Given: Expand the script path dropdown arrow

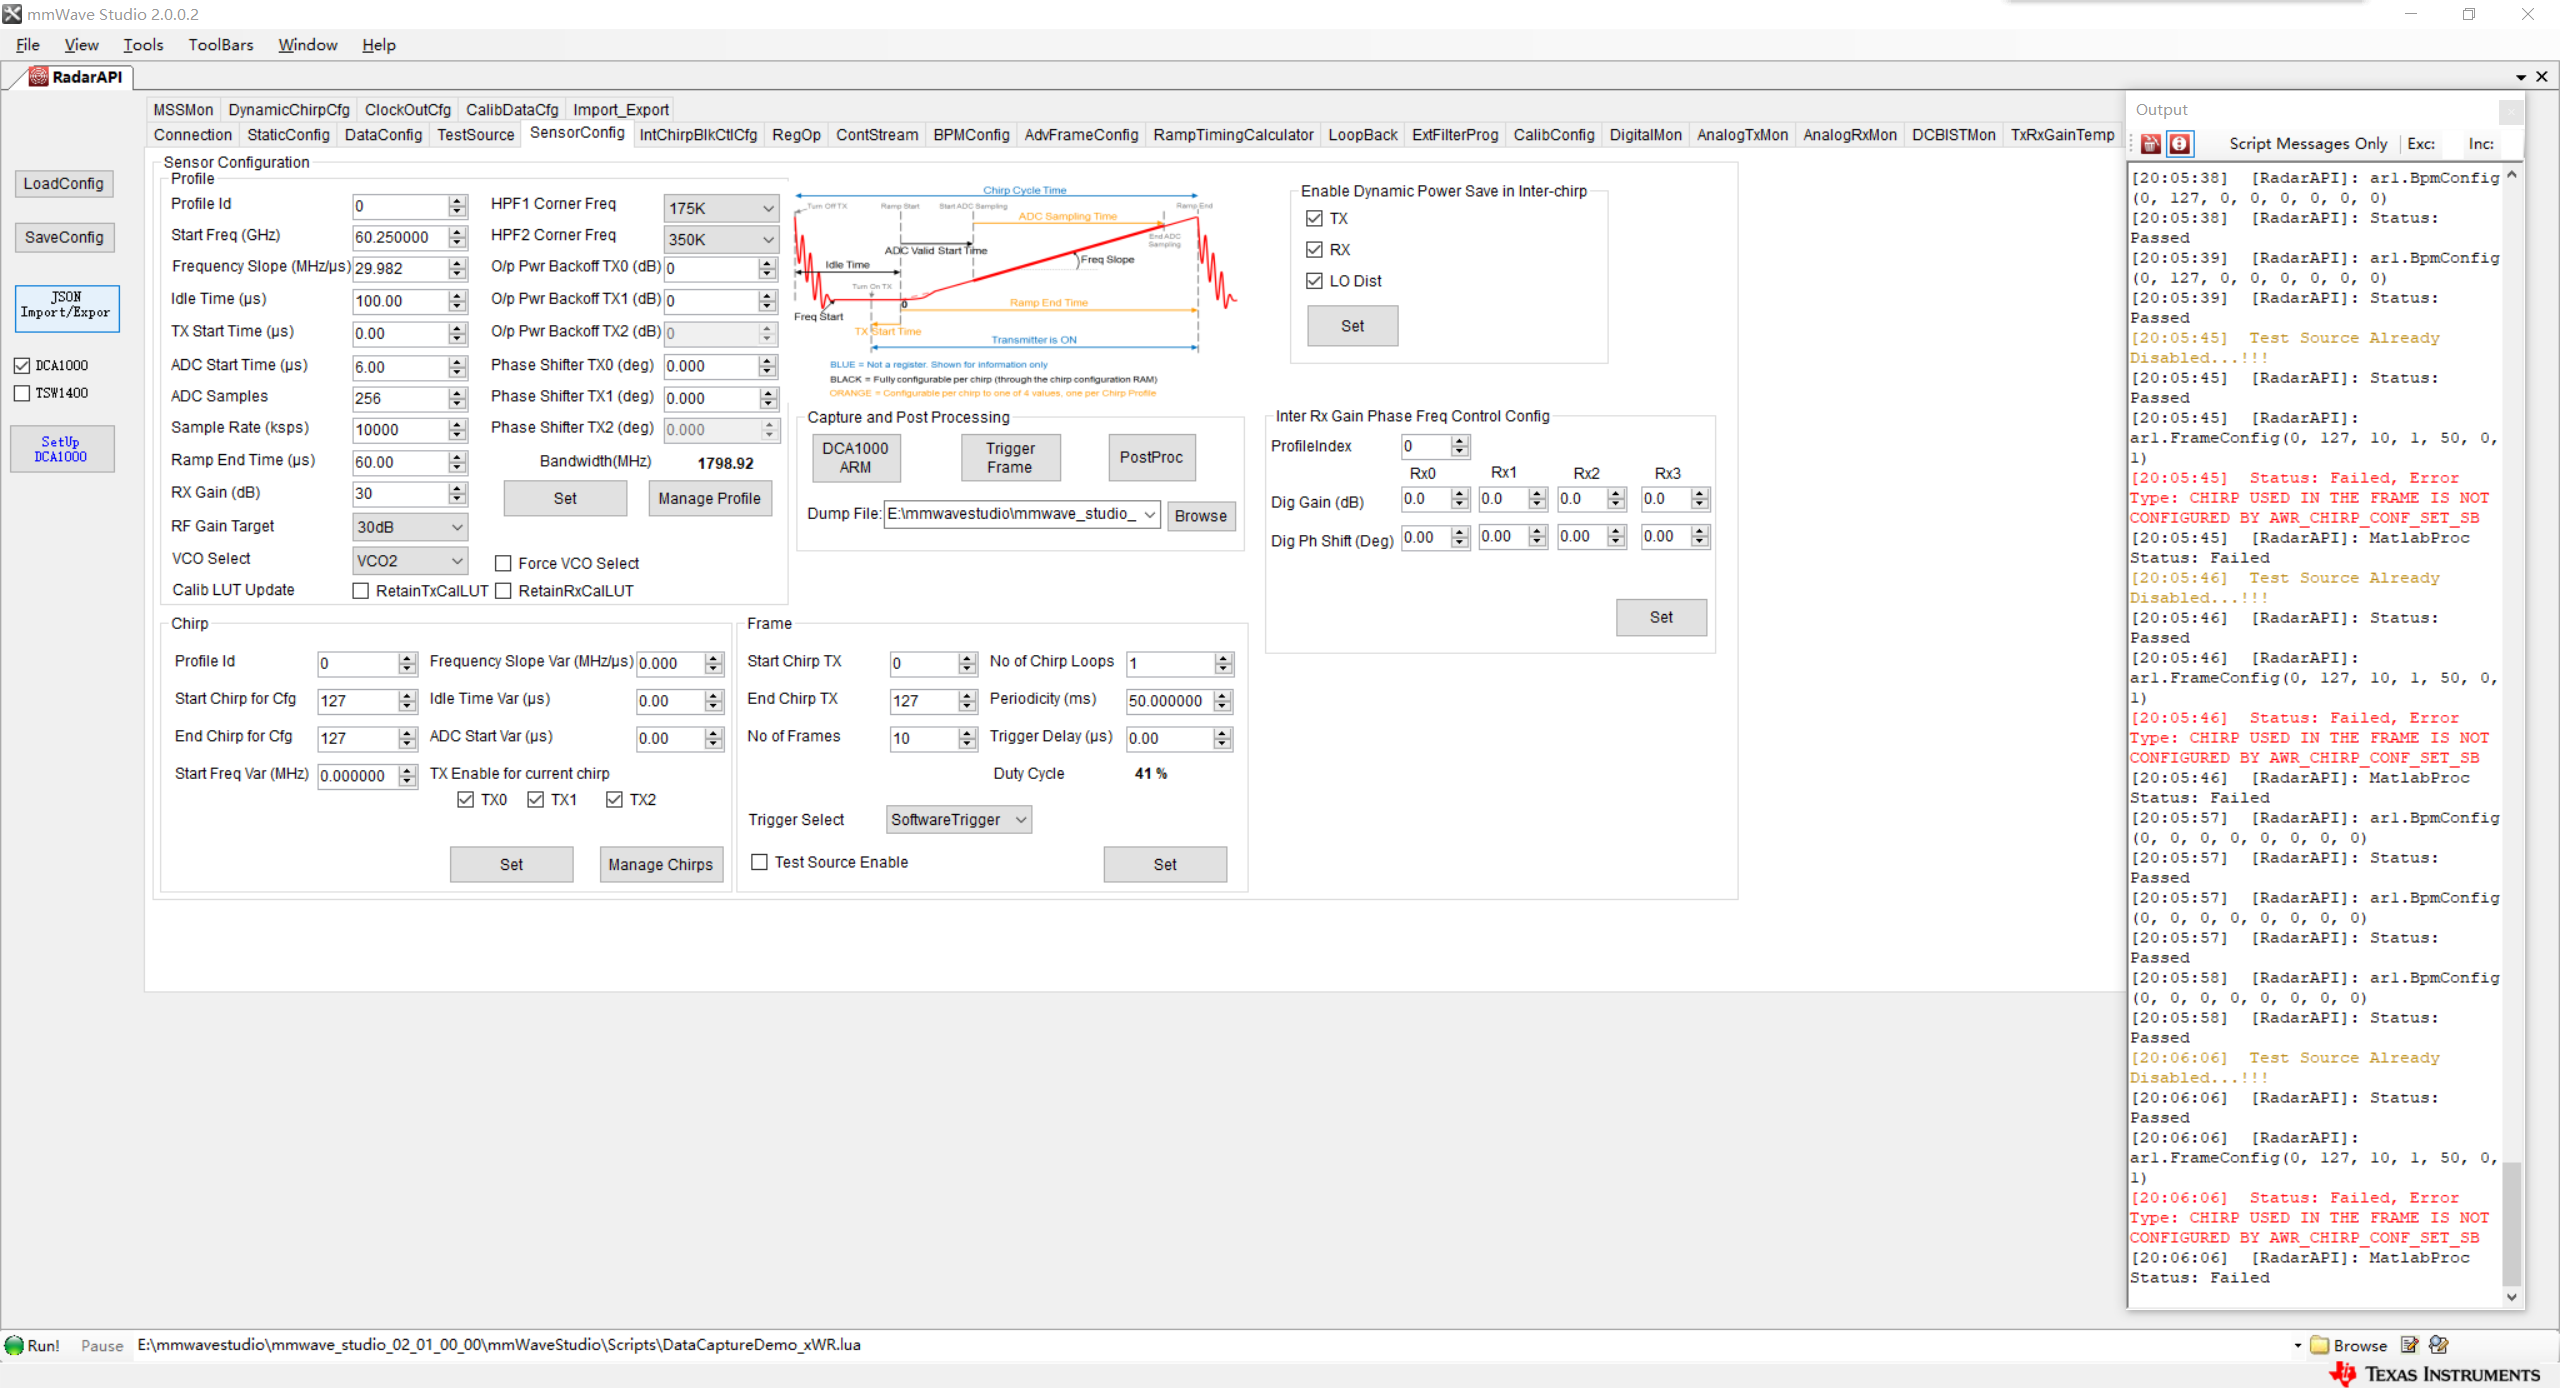Looking at the screenshot, I should click(2298, 1345).
